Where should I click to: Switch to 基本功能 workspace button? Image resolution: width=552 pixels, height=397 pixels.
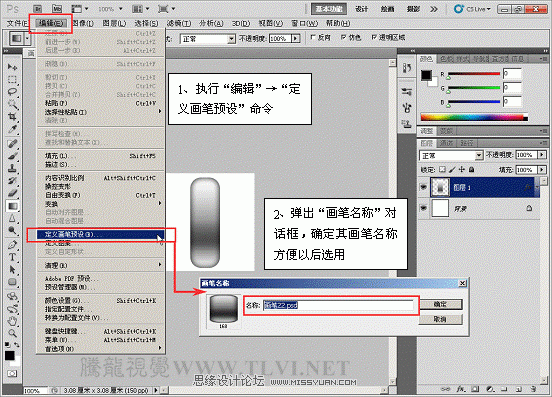pos(328,9)
